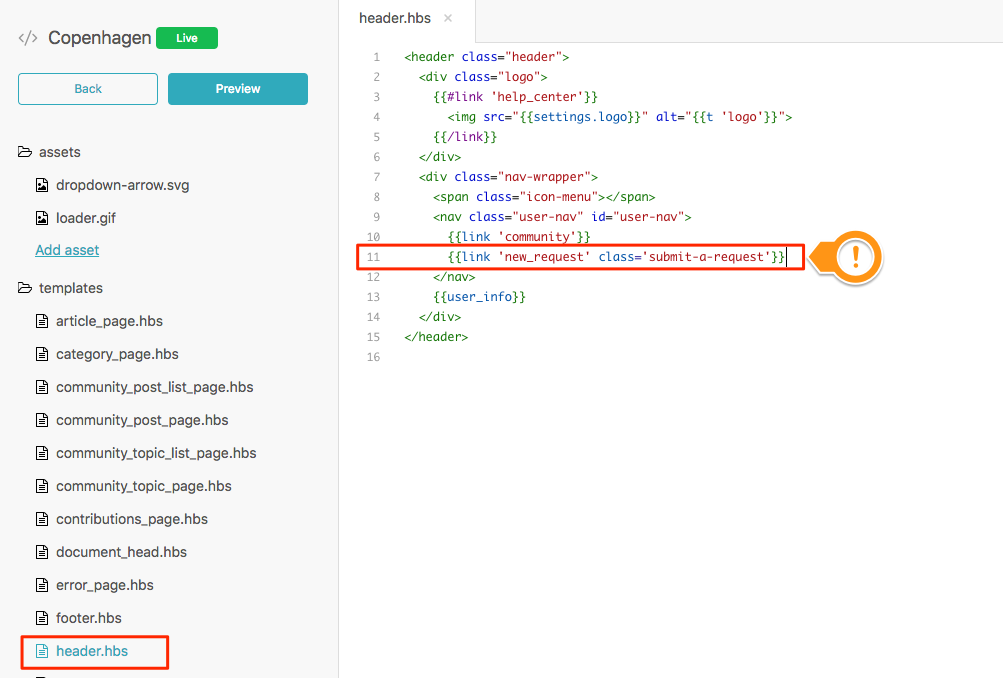Click the code brackets icon beside Copenhagen
Image resolution: width=1003 pixels, height=678 pixels.
[x=28, y=39]
